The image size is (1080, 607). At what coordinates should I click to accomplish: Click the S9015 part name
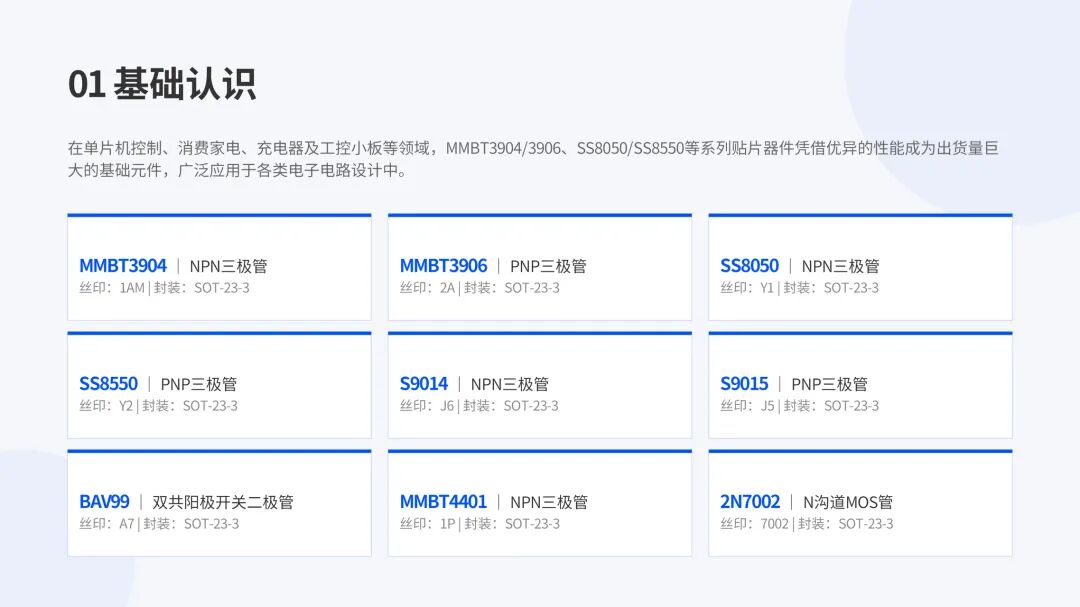coord(744,384)
